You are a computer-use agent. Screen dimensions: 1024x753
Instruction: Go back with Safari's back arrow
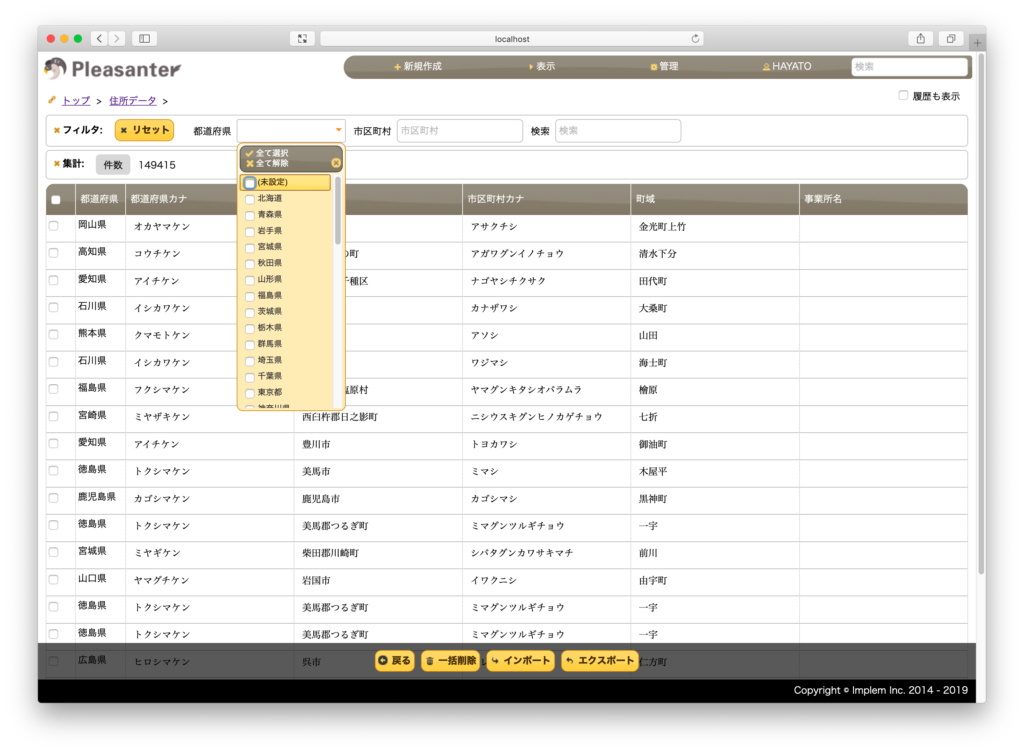[99, 39]
